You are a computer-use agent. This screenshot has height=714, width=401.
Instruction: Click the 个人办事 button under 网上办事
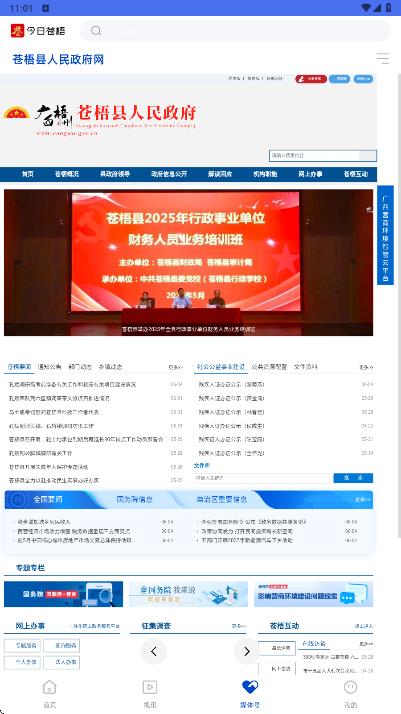[22, 663]
